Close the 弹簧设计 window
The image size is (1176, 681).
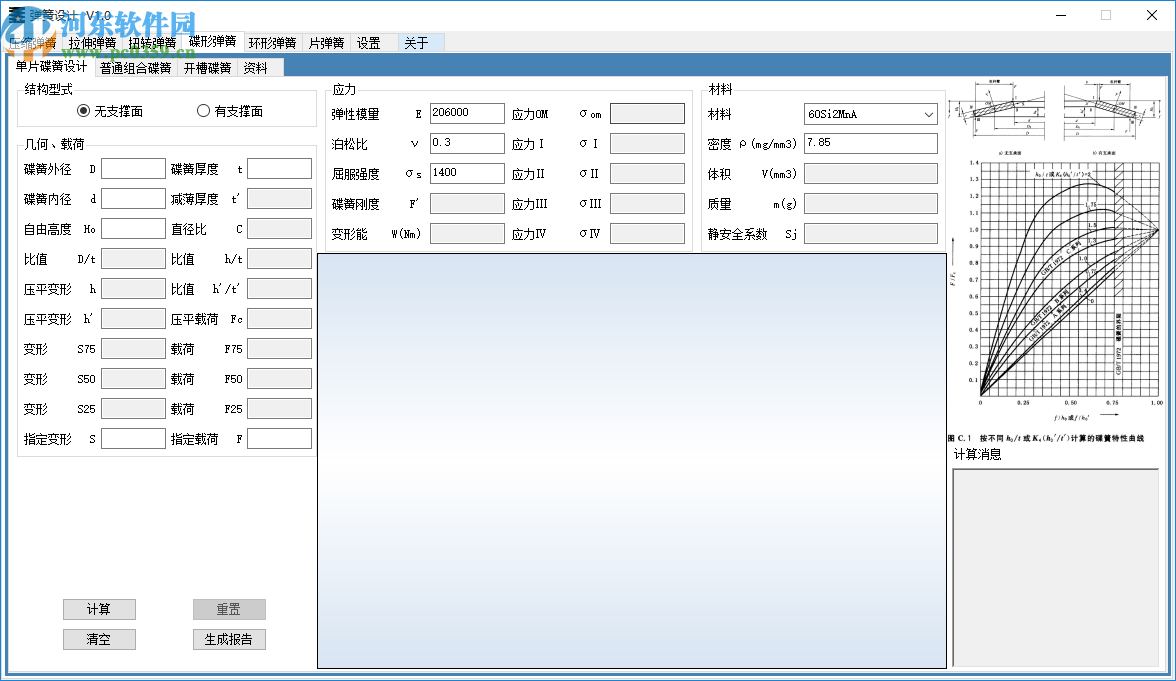click(x=1151, y=15)
